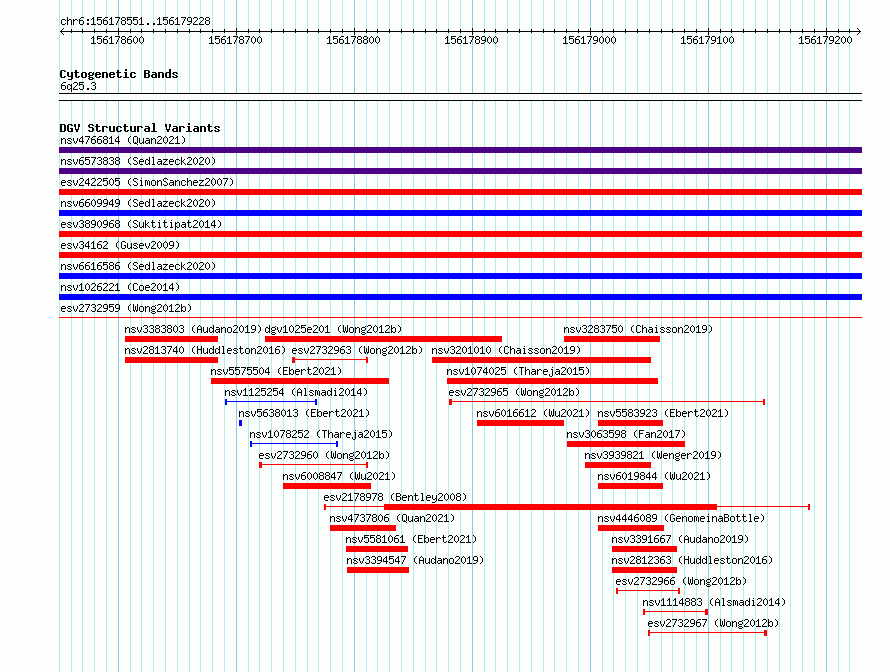Click the nsv4766814 (Quan2021) variant label
Viewport: 890px width, 672px height.
(123, 140)
